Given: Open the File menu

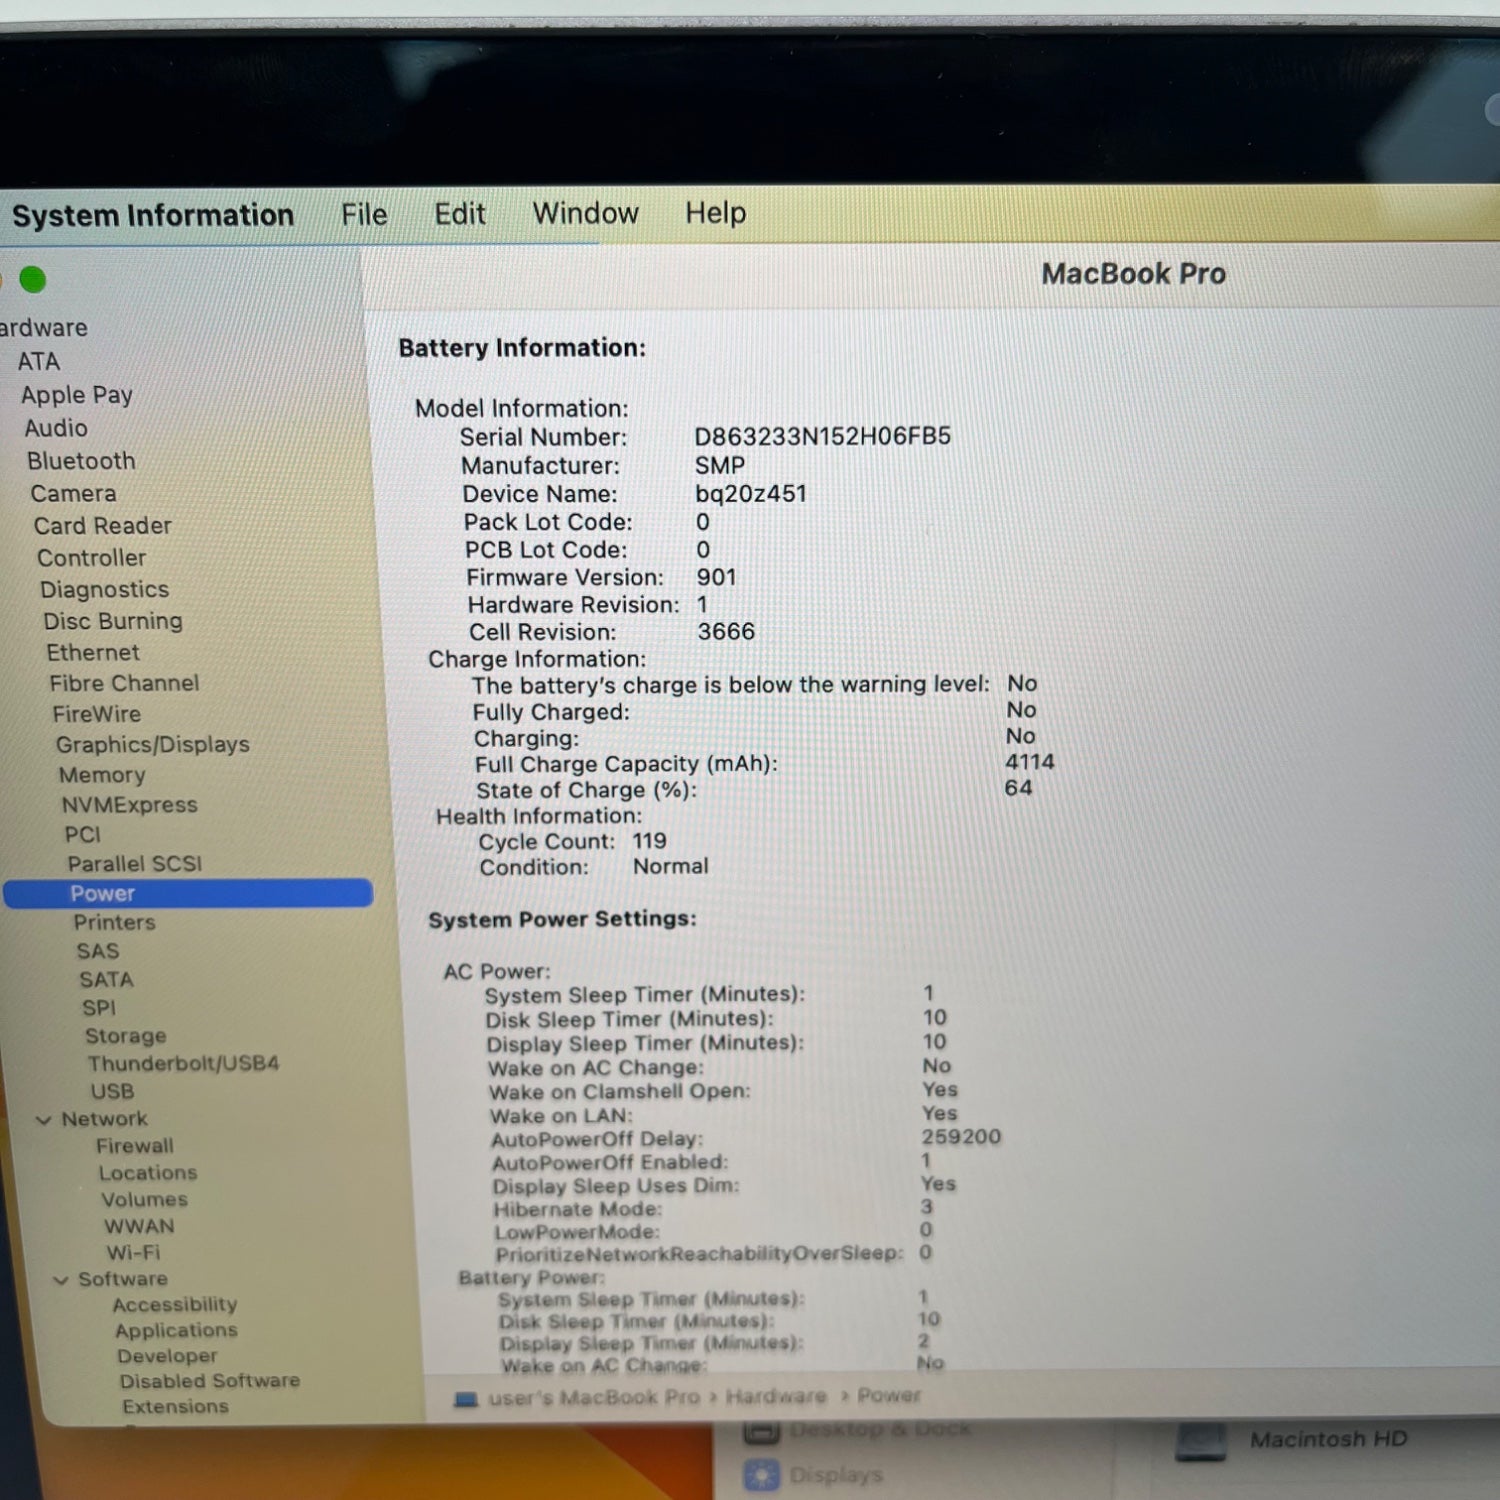Looking at the screenshot, I should point(363,215).
